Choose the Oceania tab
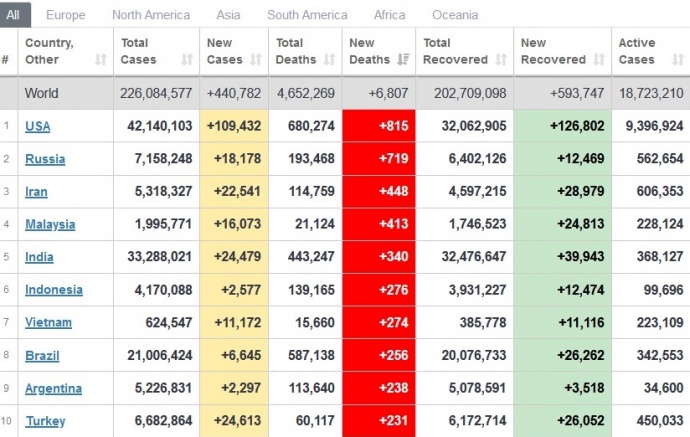 pos(455,15)
